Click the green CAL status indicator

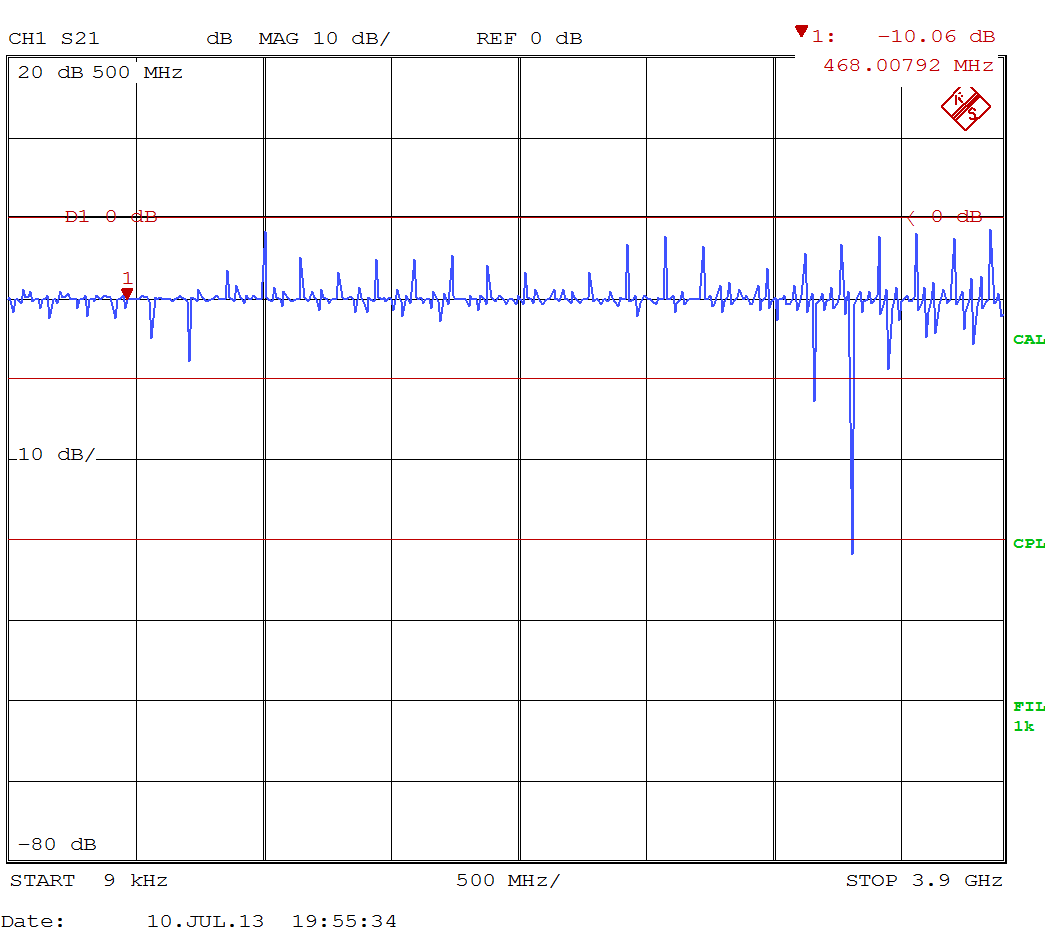(x=1028, y=340)
